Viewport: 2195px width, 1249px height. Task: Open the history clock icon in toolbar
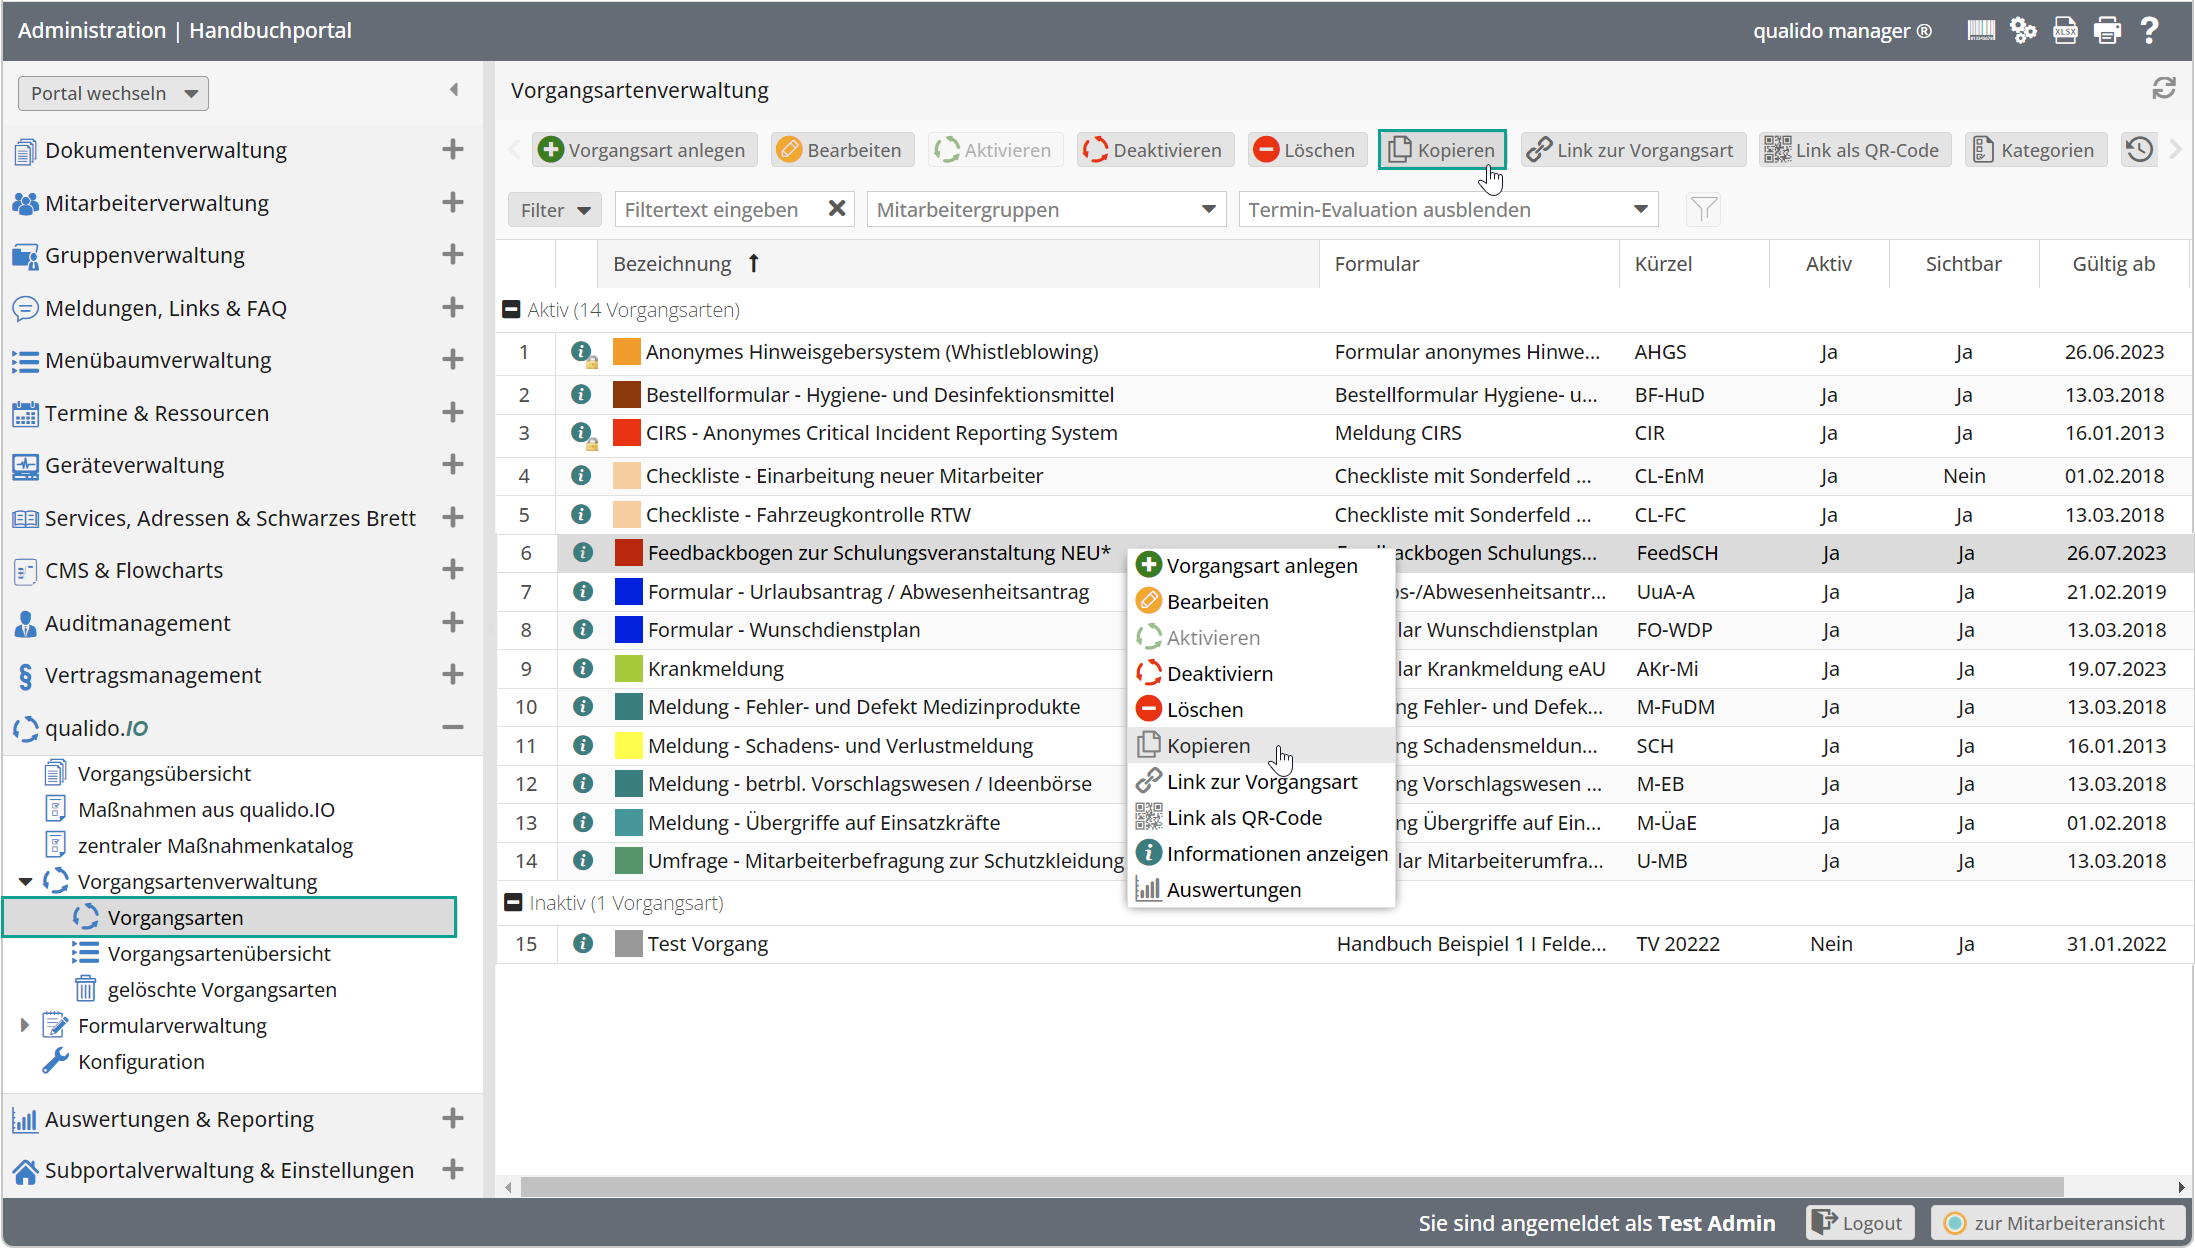2139,150
